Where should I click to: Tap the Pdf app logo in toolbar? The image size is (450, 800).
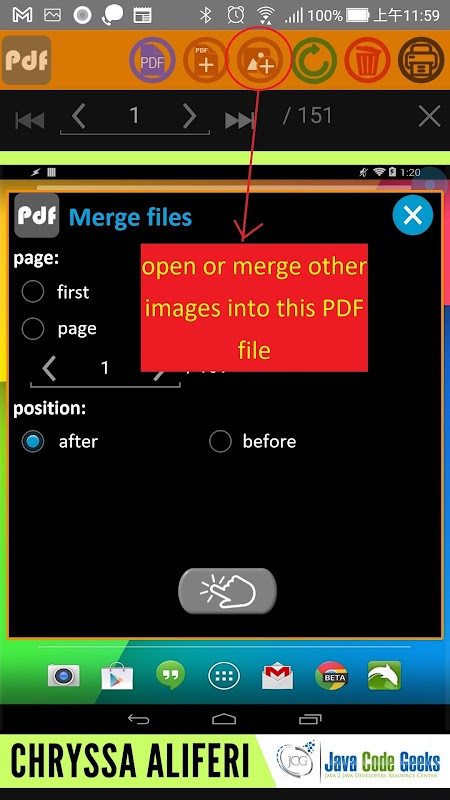[27, 60]
